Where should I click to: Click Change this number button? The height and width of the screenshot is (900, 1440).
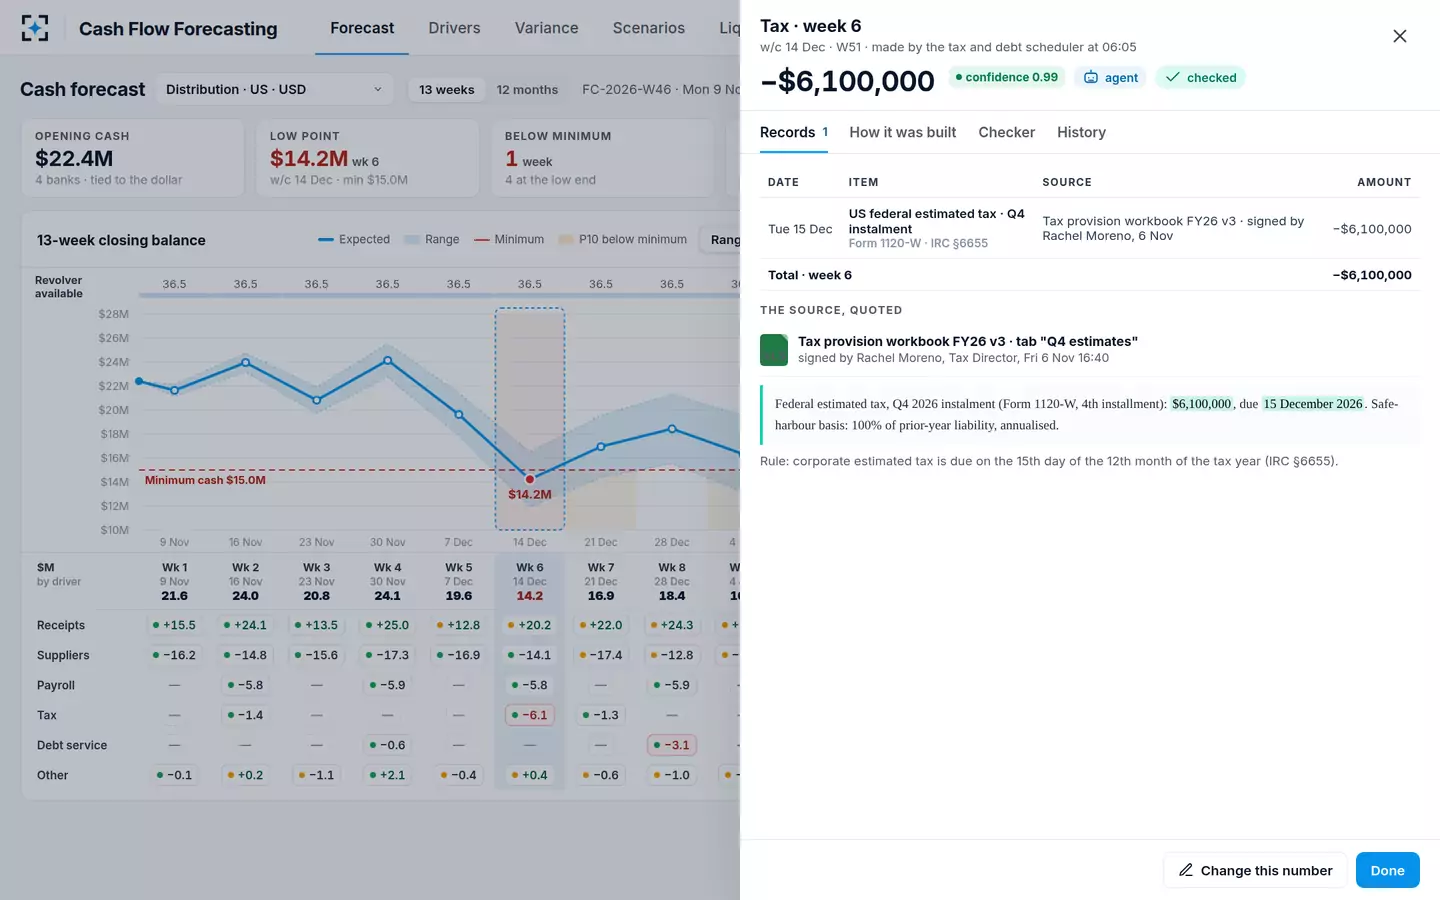coord(1255,870)
